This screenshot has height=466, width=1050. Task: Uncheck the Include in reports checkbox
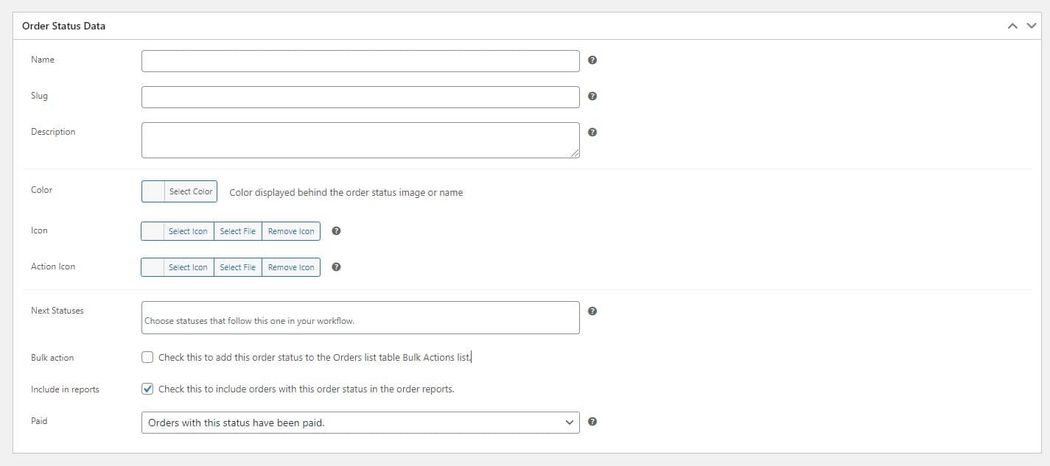point(148,389)
